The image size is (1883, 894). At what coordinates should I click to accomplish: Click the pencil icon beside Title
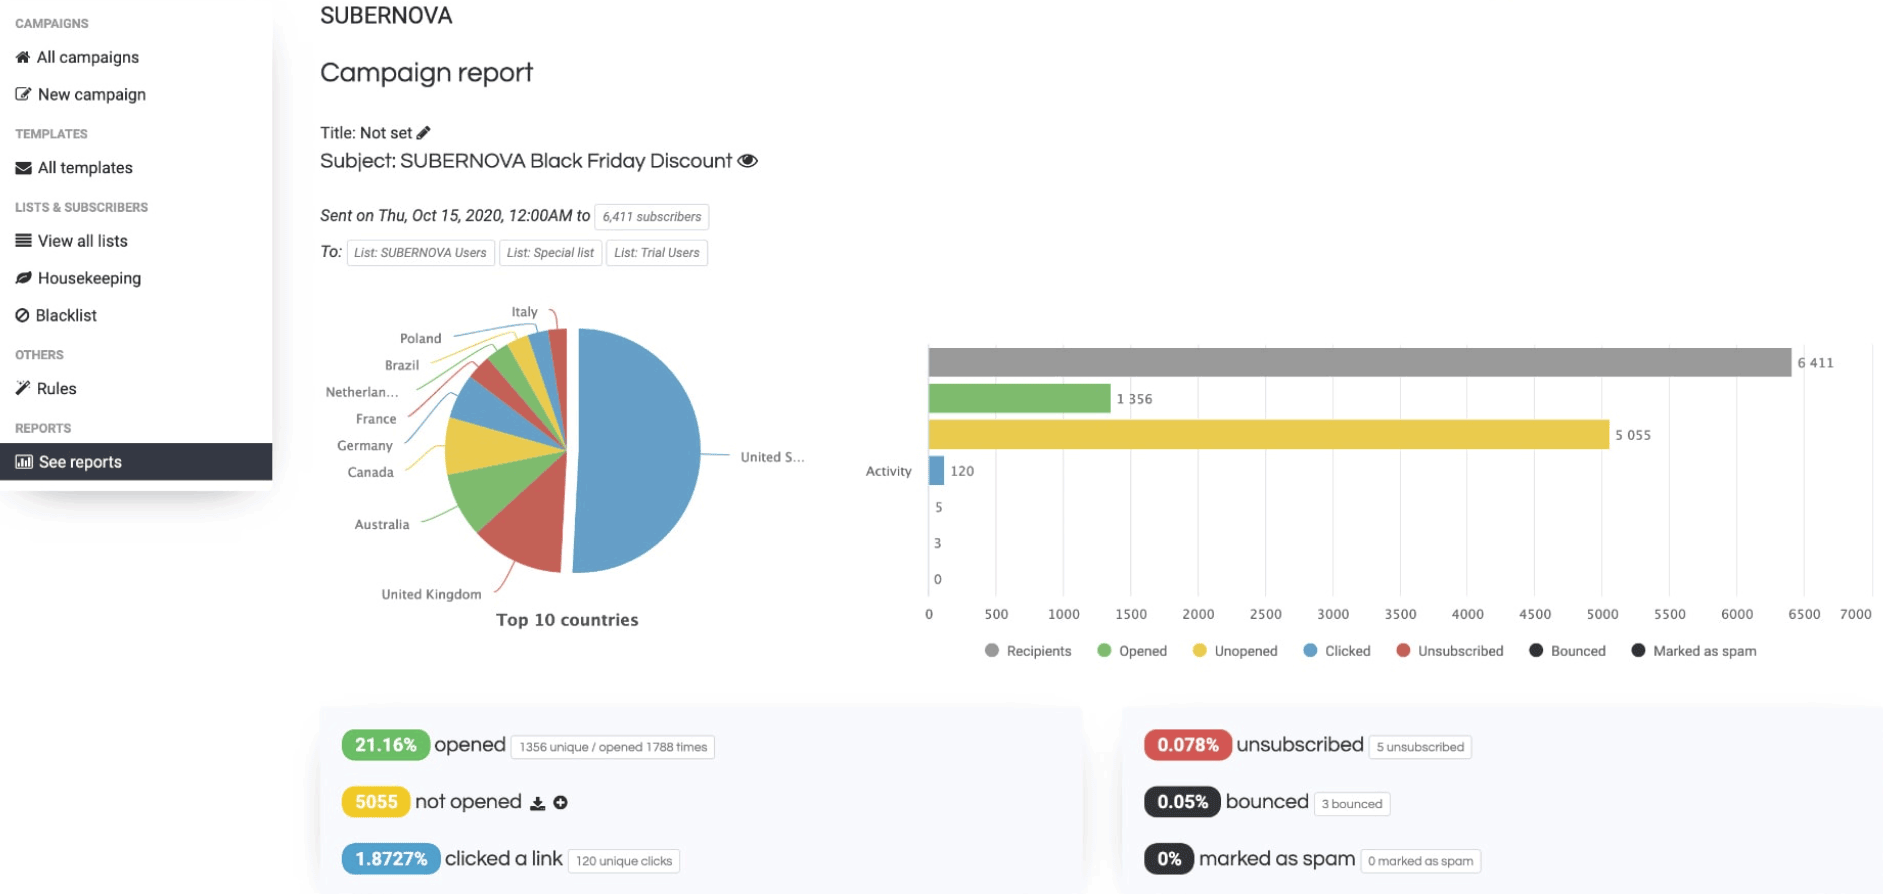[x=424, y=133]
